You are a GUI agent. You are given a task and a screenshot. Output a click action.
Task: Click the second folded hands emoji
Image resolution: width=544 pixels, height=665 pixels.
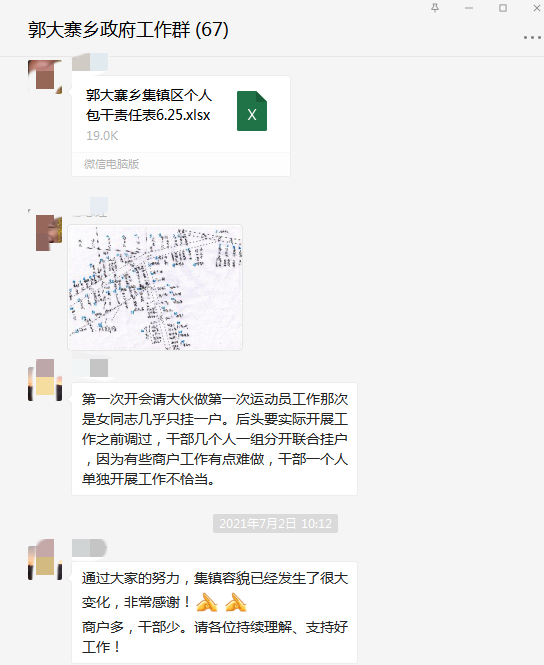point(236,602)
